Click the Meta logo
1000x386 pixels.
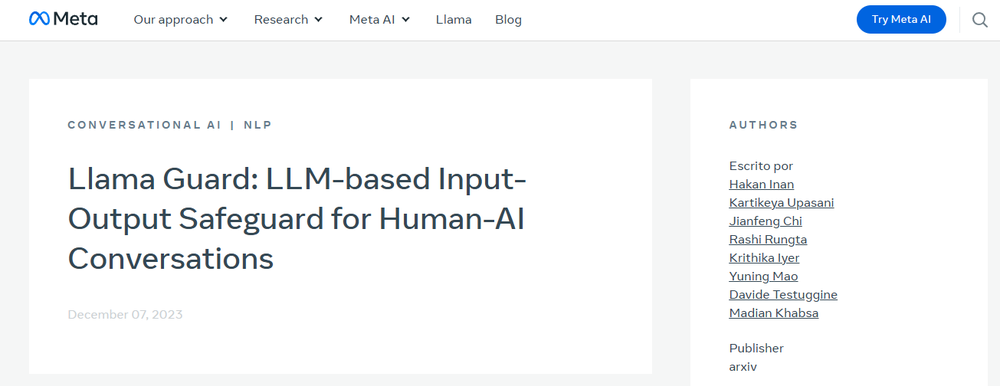63,19
